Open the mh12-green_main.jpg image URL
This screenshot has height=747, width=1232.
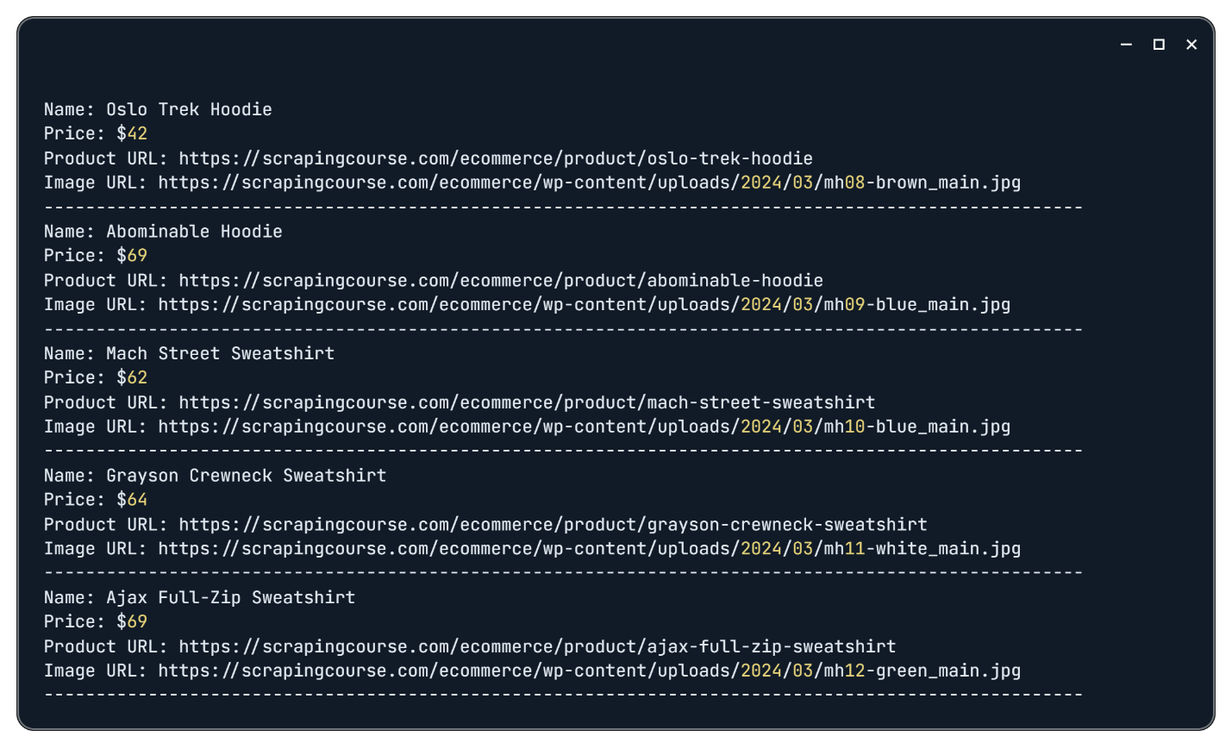[x=590, y=671]
